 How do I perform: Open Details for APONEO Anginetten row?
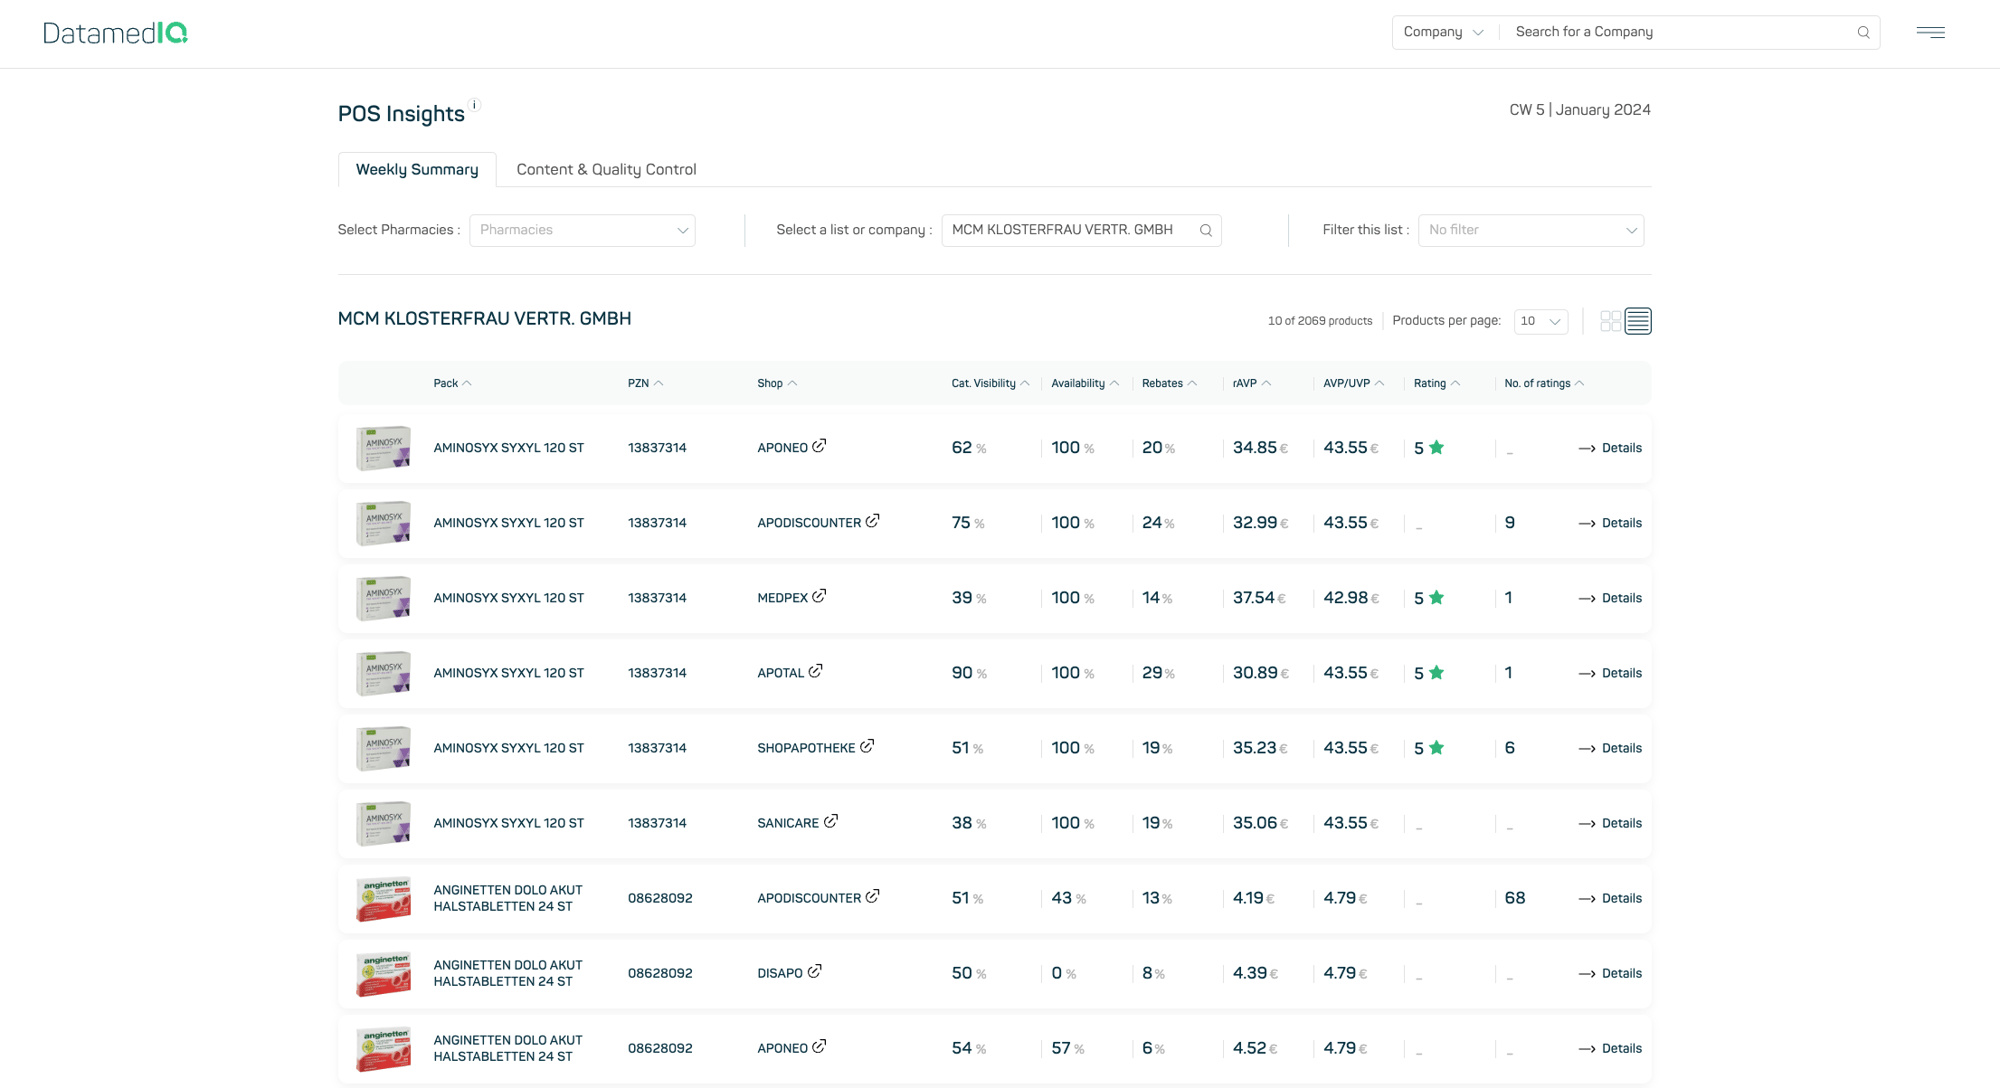1610,1048
